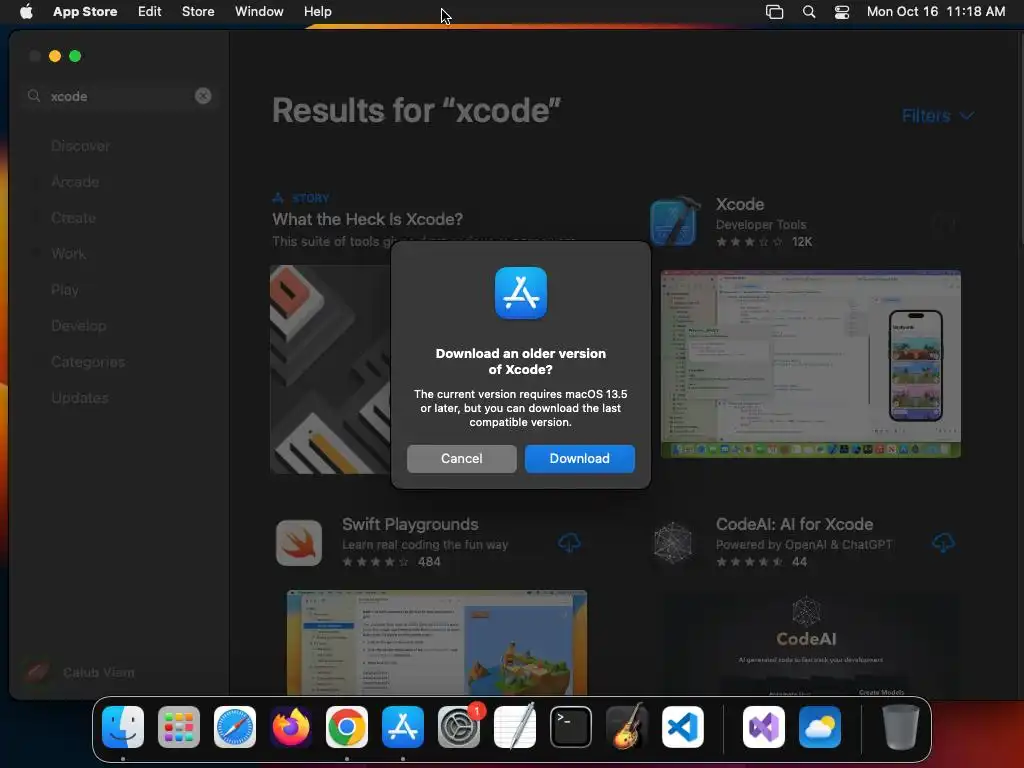Open the Calub Viam account profile
Image resolution: width=1024 pixels, height=768 pixels.
pos(78,672)
